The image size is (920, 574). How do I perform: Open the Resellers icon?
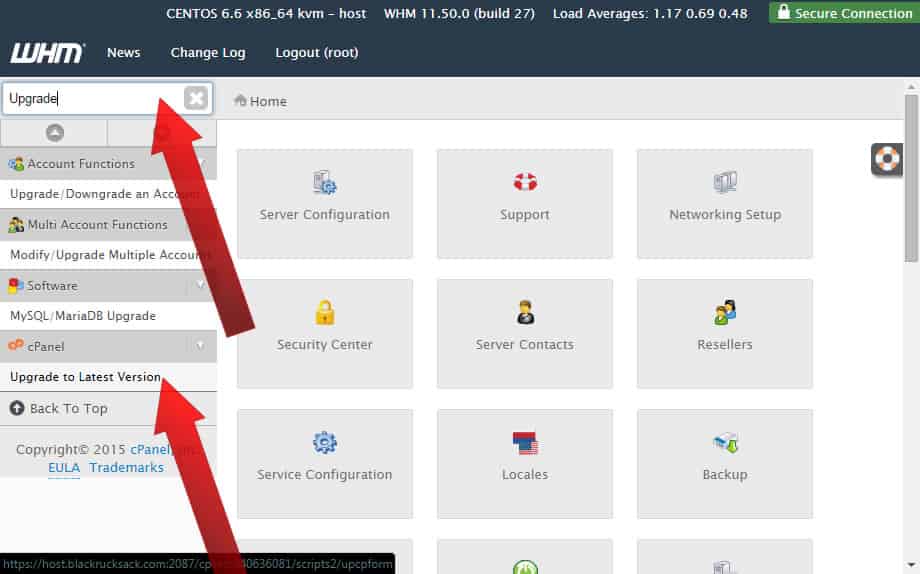(725, 313)
